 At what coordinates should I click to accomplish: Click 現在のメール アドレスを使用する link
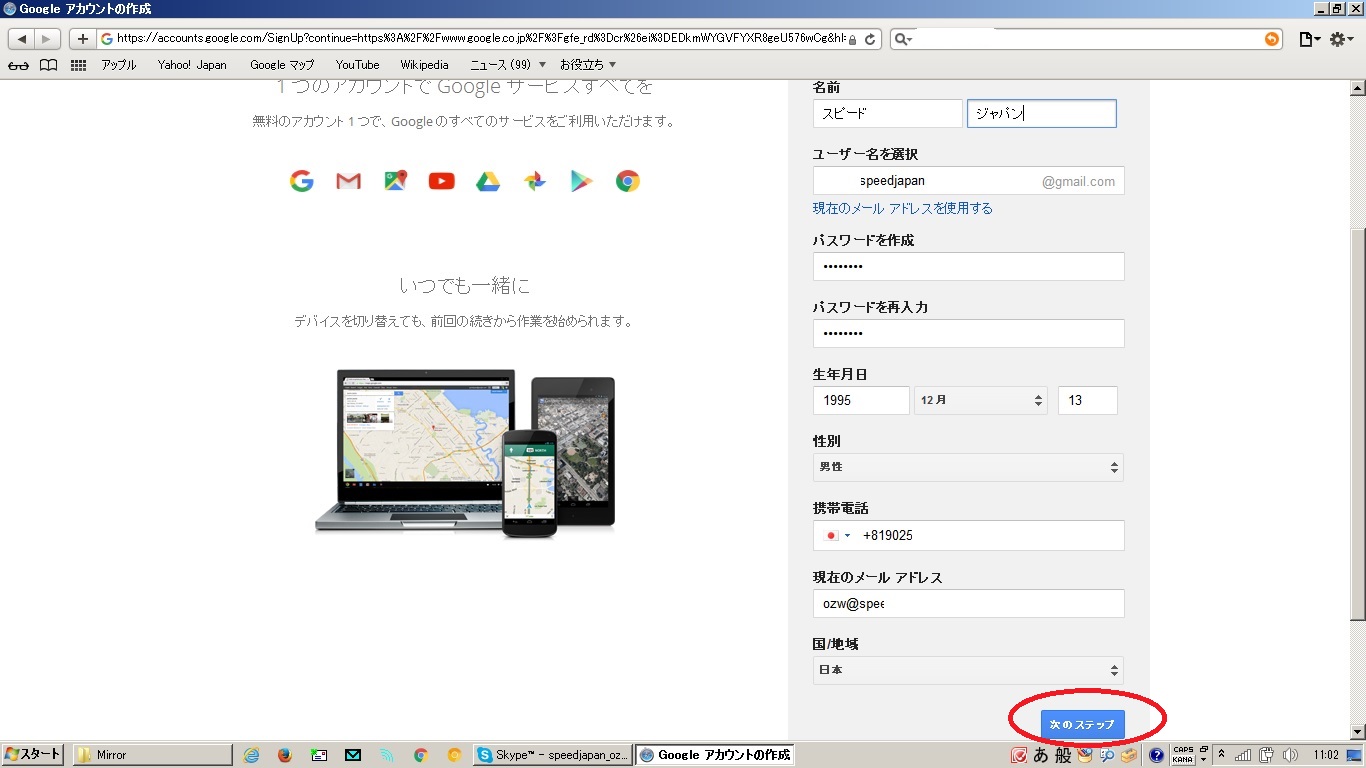point(903,208)
